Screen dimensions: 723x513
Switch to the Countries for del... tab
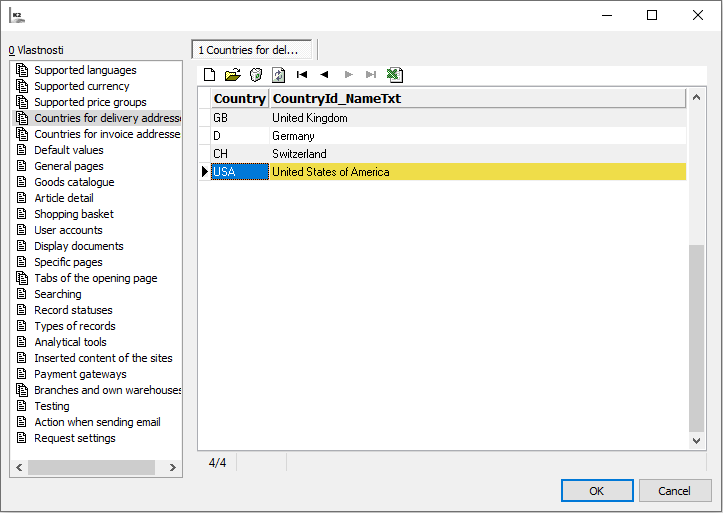tap(252, 50)
